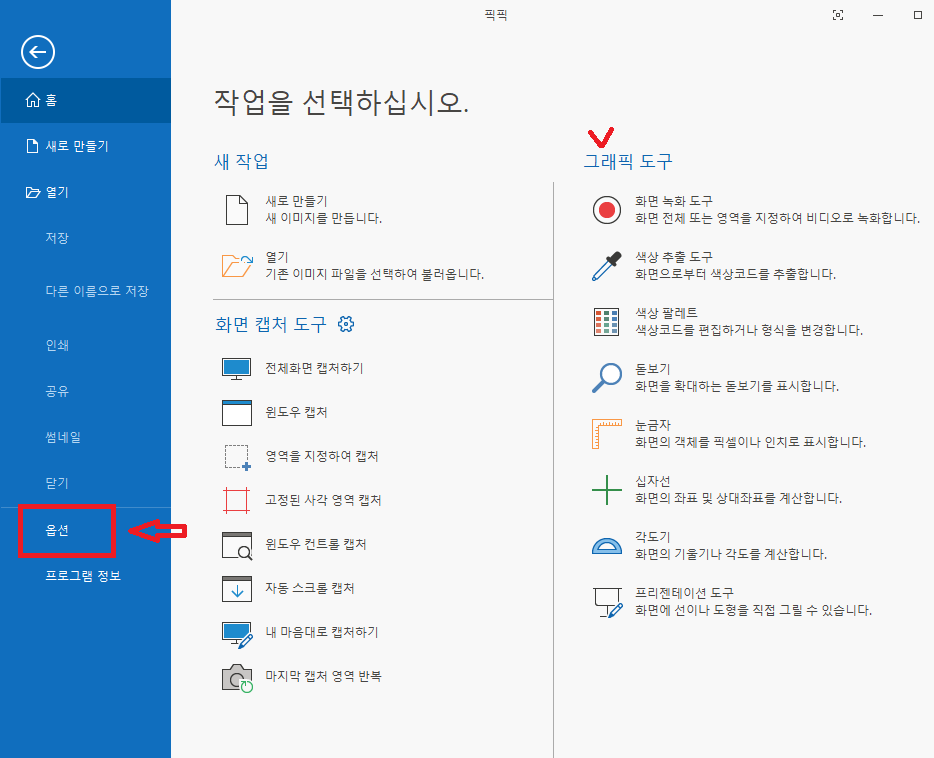Click the magnifier glass icon
The height and width of the screenshot is (758, 934).
(x=606, y=378)
